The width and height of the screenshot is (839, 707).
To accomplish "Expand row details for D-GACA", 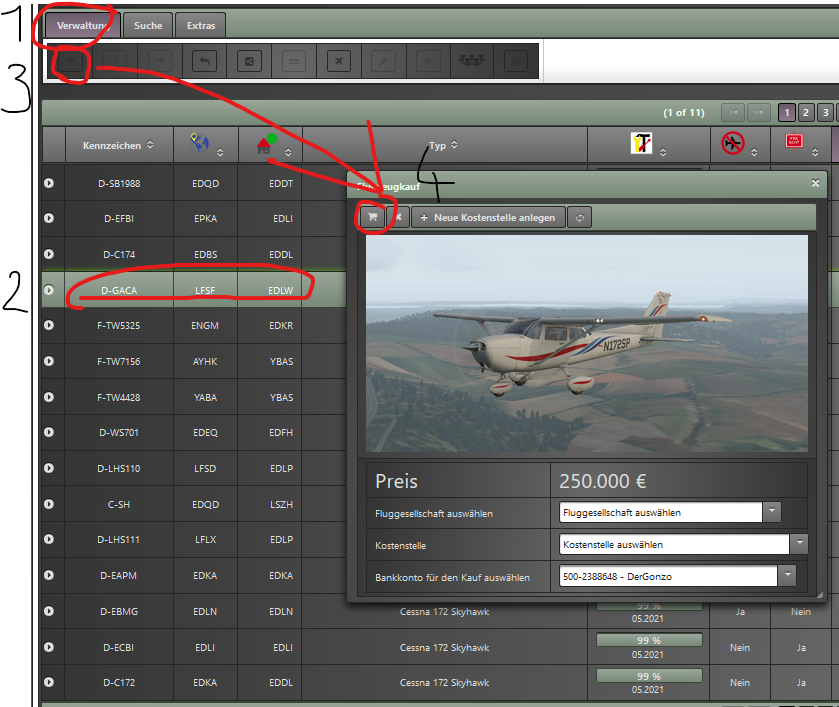I will pos(49,291).
